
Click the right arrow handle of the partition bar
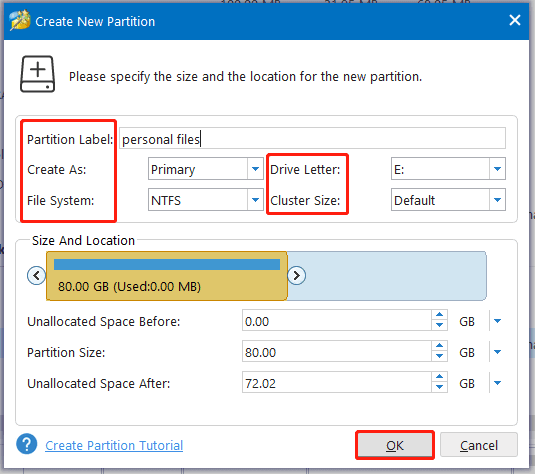(x=297, y=275)
